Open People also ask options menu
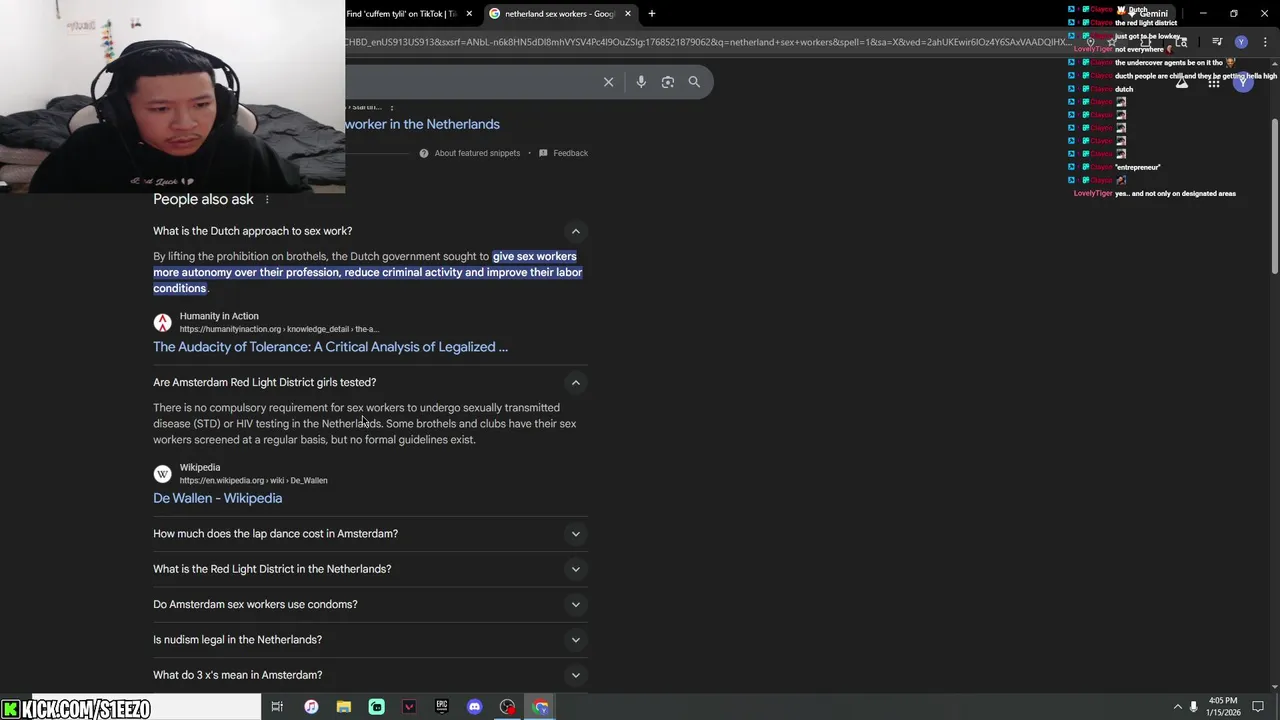The width and height of the screenshot is (1280, 720). tap(267, 200)
